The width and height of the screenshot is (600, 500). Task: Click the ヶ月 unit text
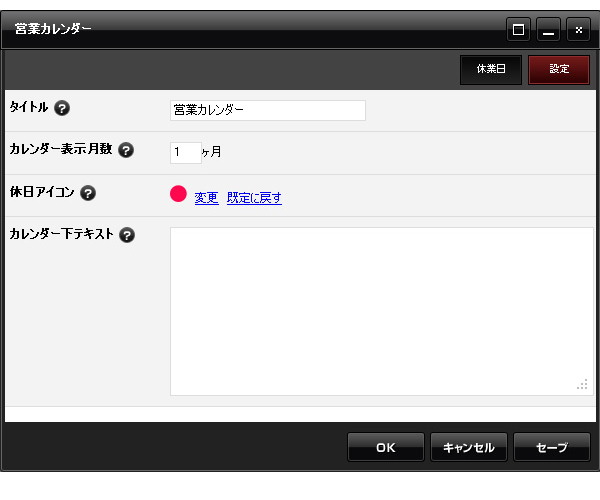[x=212, y=152]
